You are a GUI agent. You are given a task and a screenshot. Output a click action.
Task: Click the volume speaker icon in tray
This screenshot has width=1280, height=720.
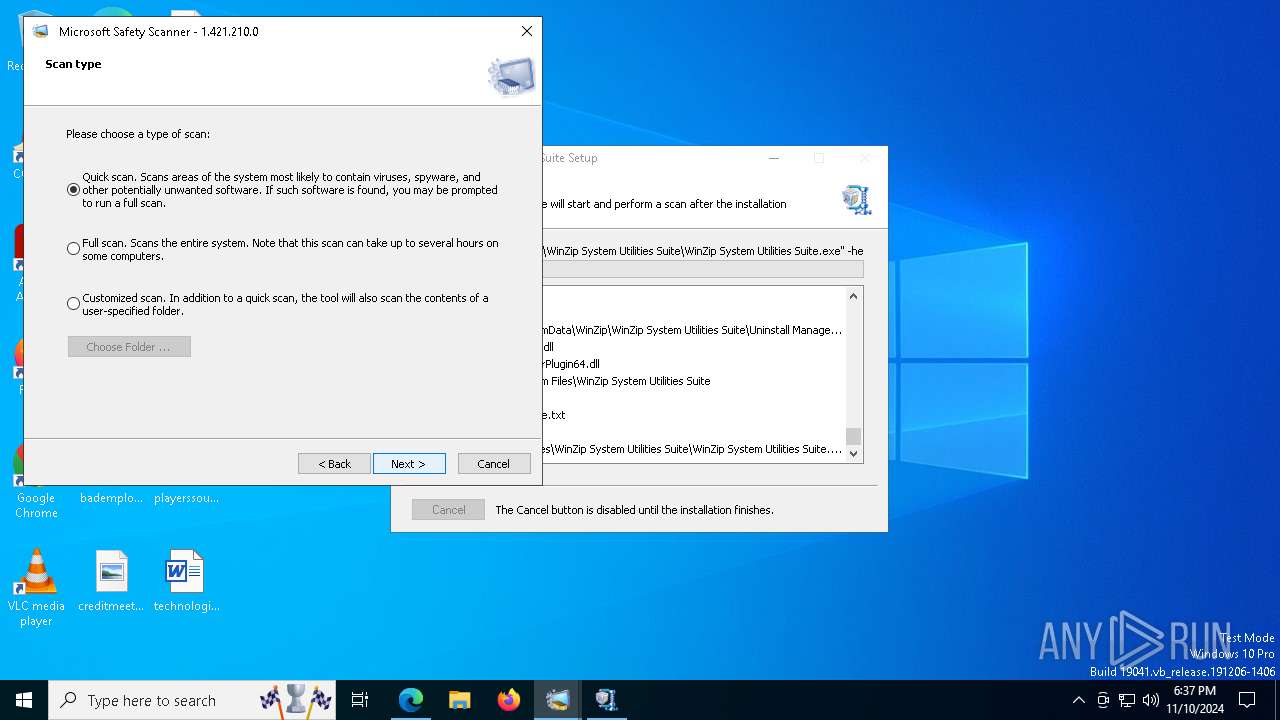(1151, 700)
